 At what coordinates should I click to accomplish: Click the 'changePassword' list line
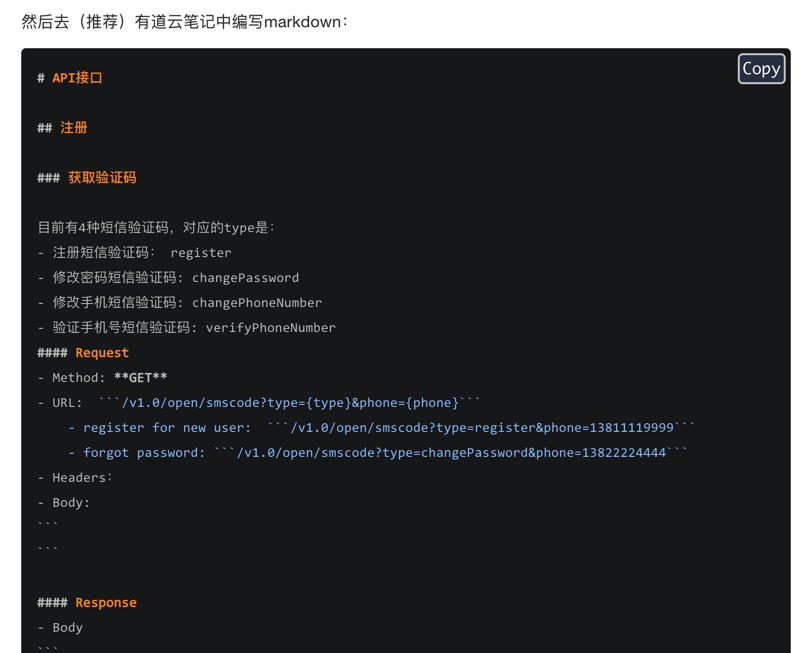[168, 278]
